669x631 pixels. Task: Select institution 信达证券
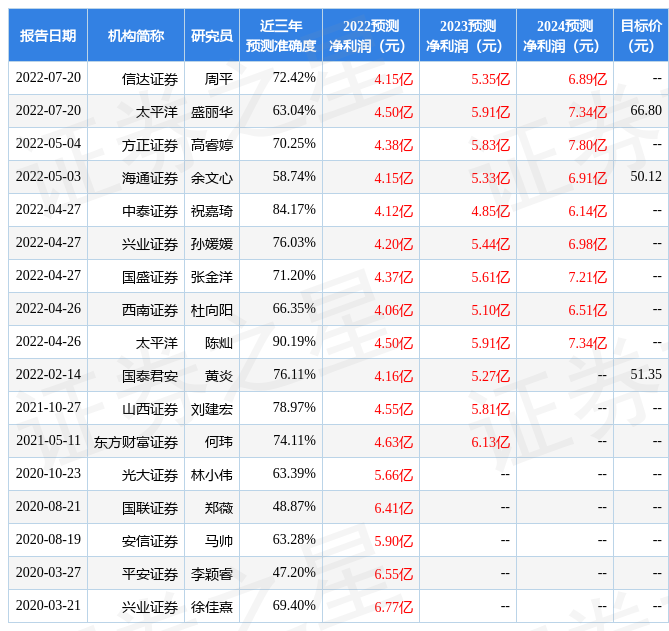[x=150, y=79]
